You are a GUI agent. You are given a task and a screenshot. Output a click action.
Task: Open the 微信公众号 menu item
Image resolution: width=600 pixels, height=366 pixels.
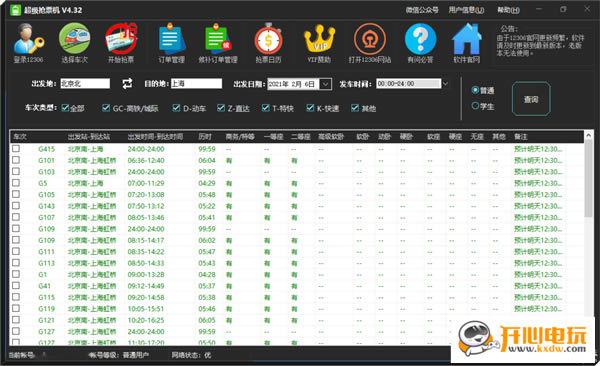point(422,10)
